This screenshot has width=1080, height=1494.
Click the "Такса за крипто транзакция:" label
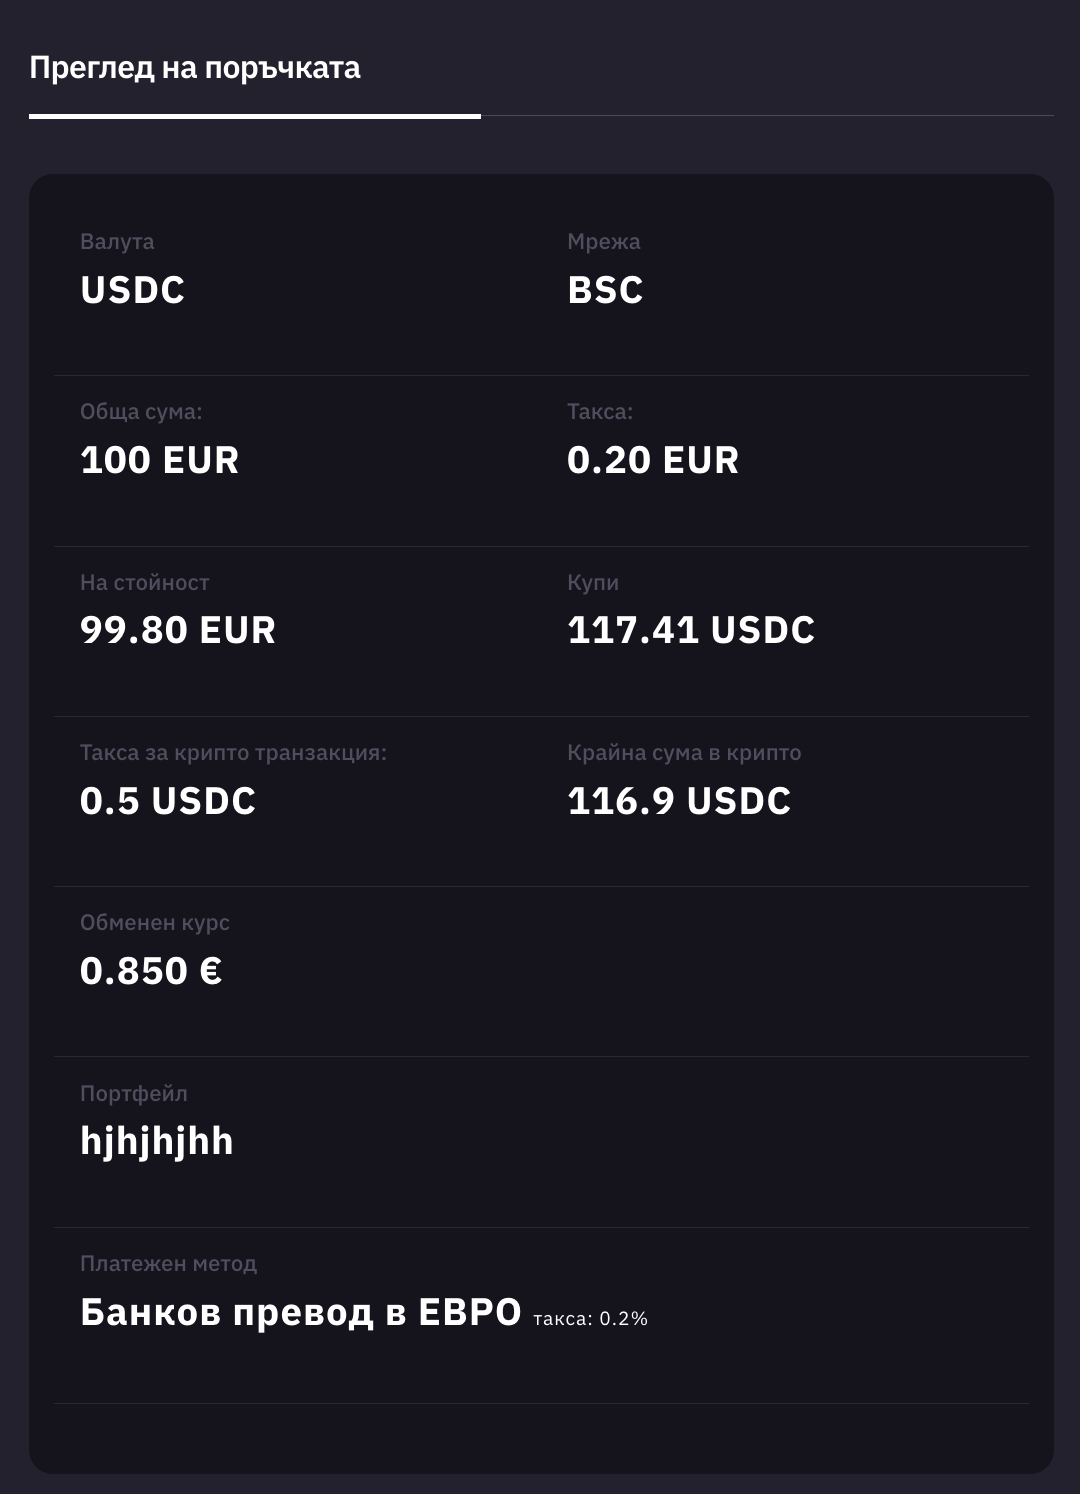point(233,753)
